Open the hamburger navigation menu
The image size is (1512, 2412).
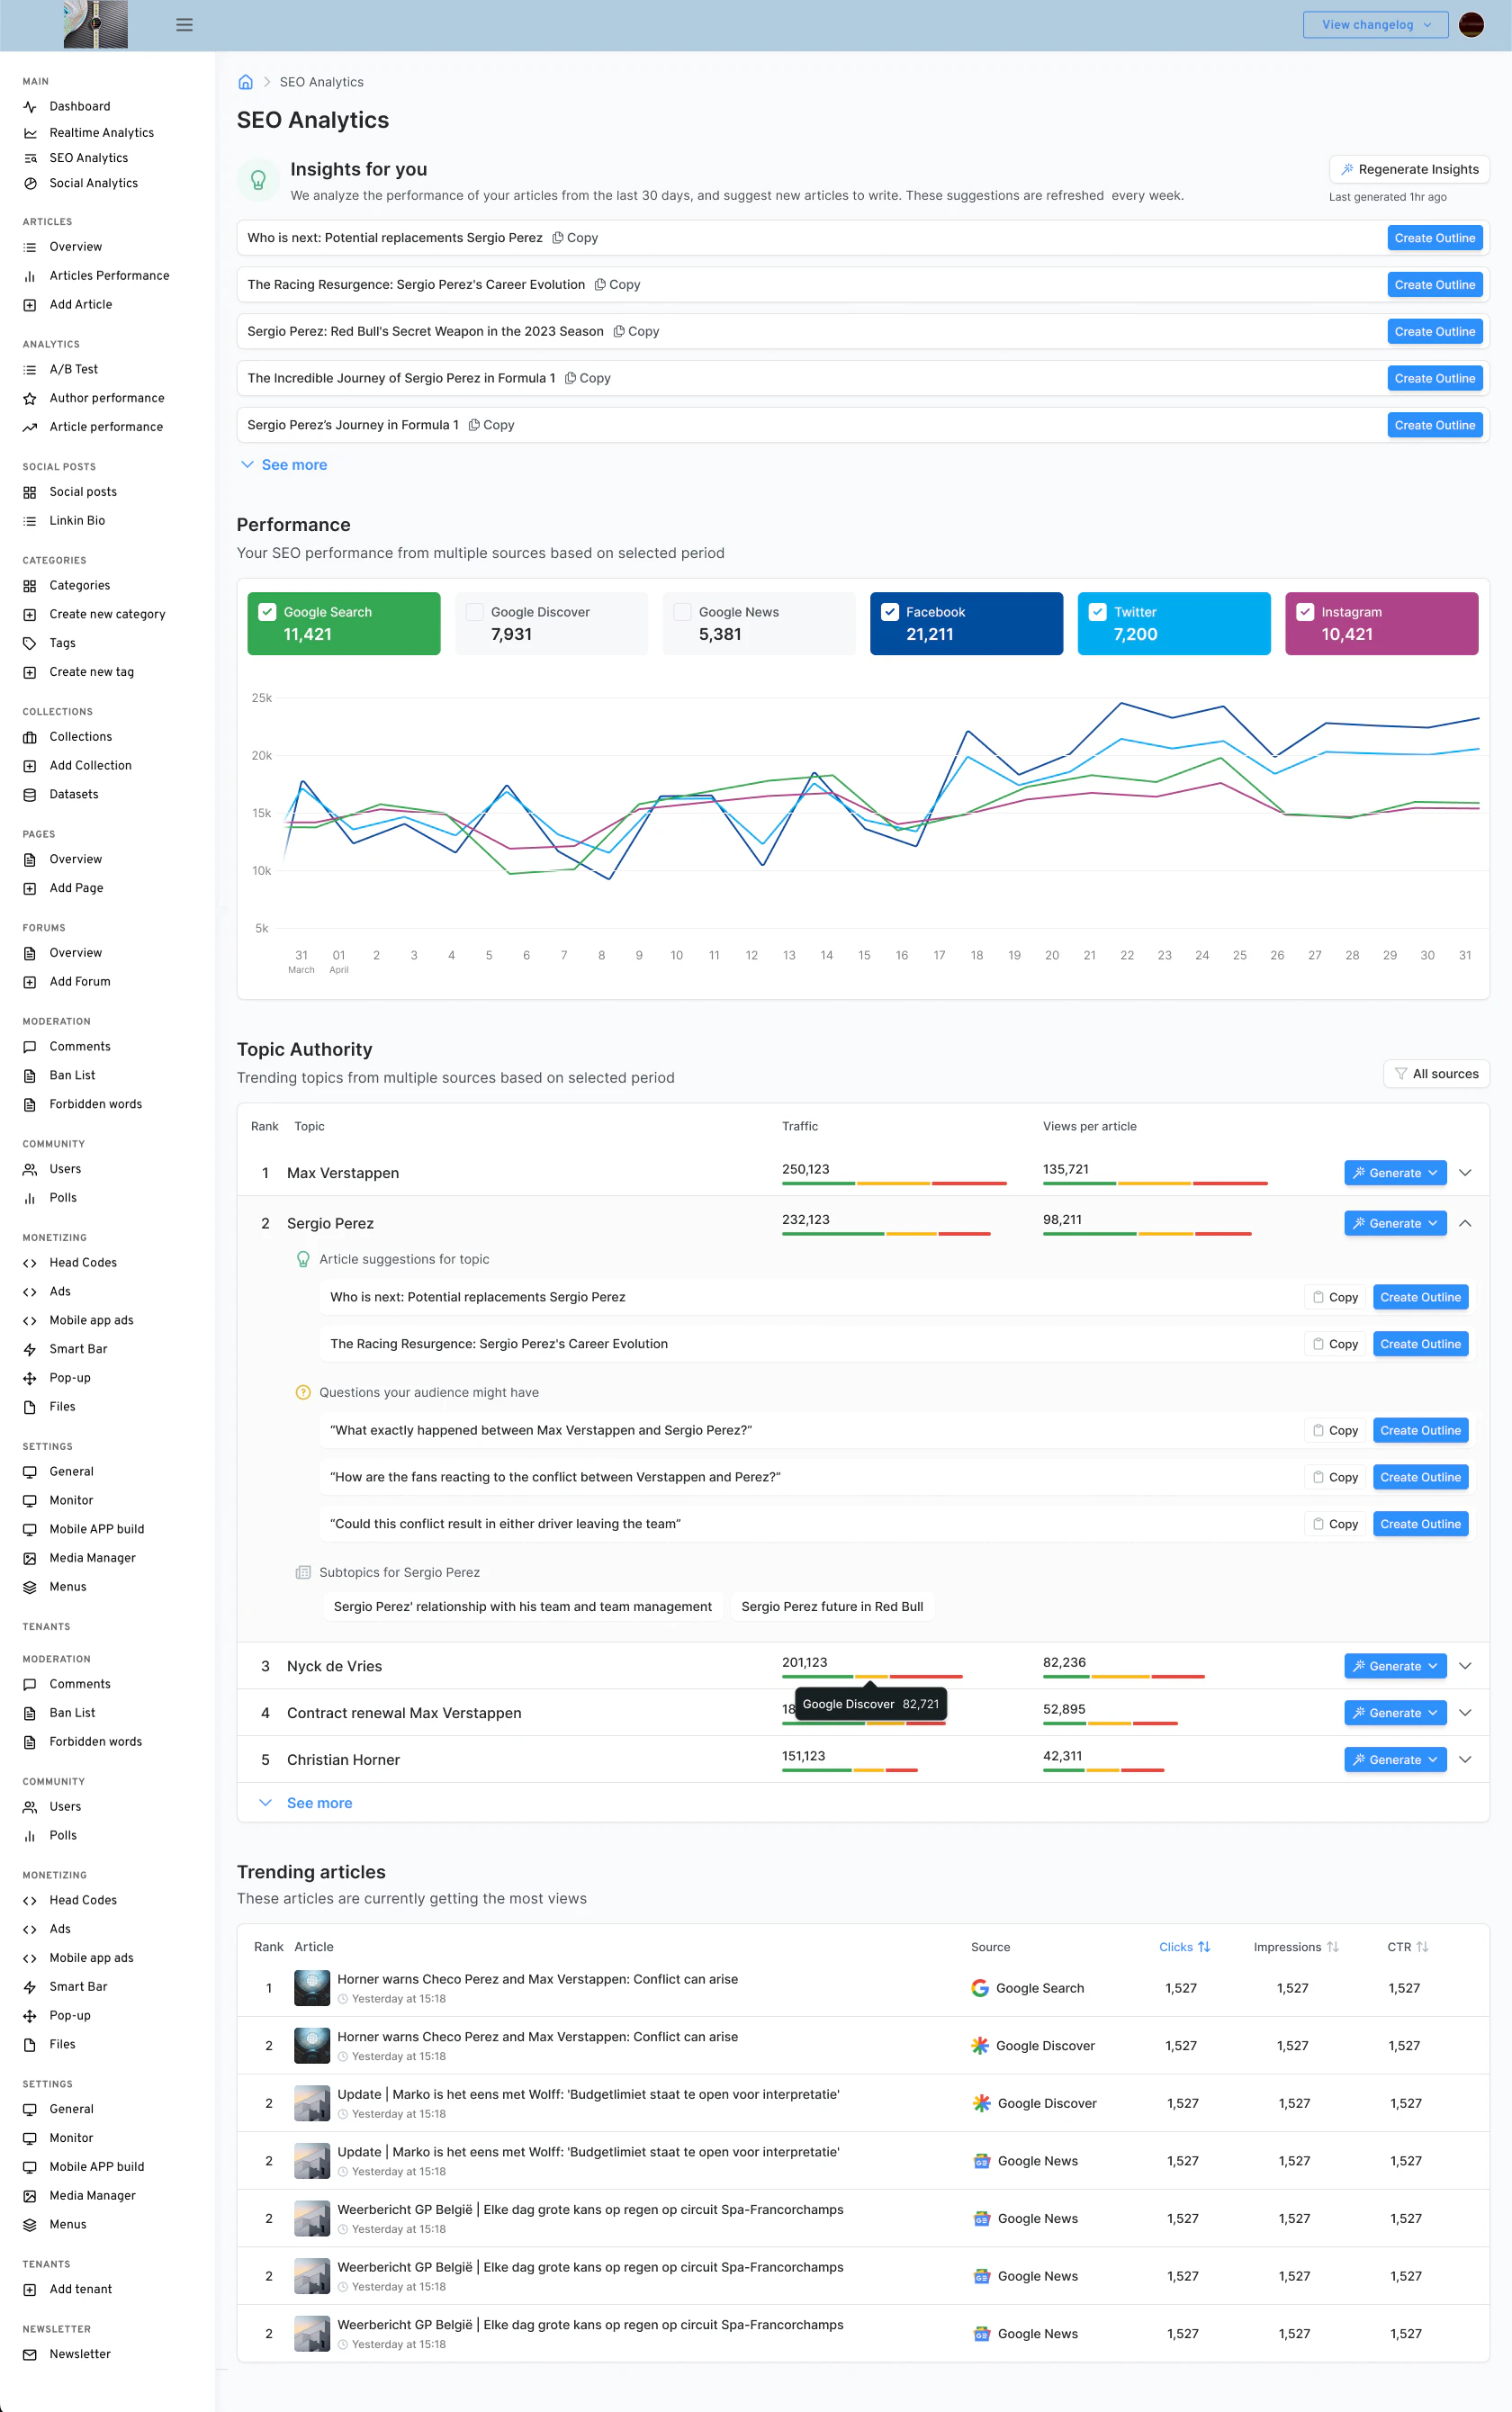tap(184, 24)
